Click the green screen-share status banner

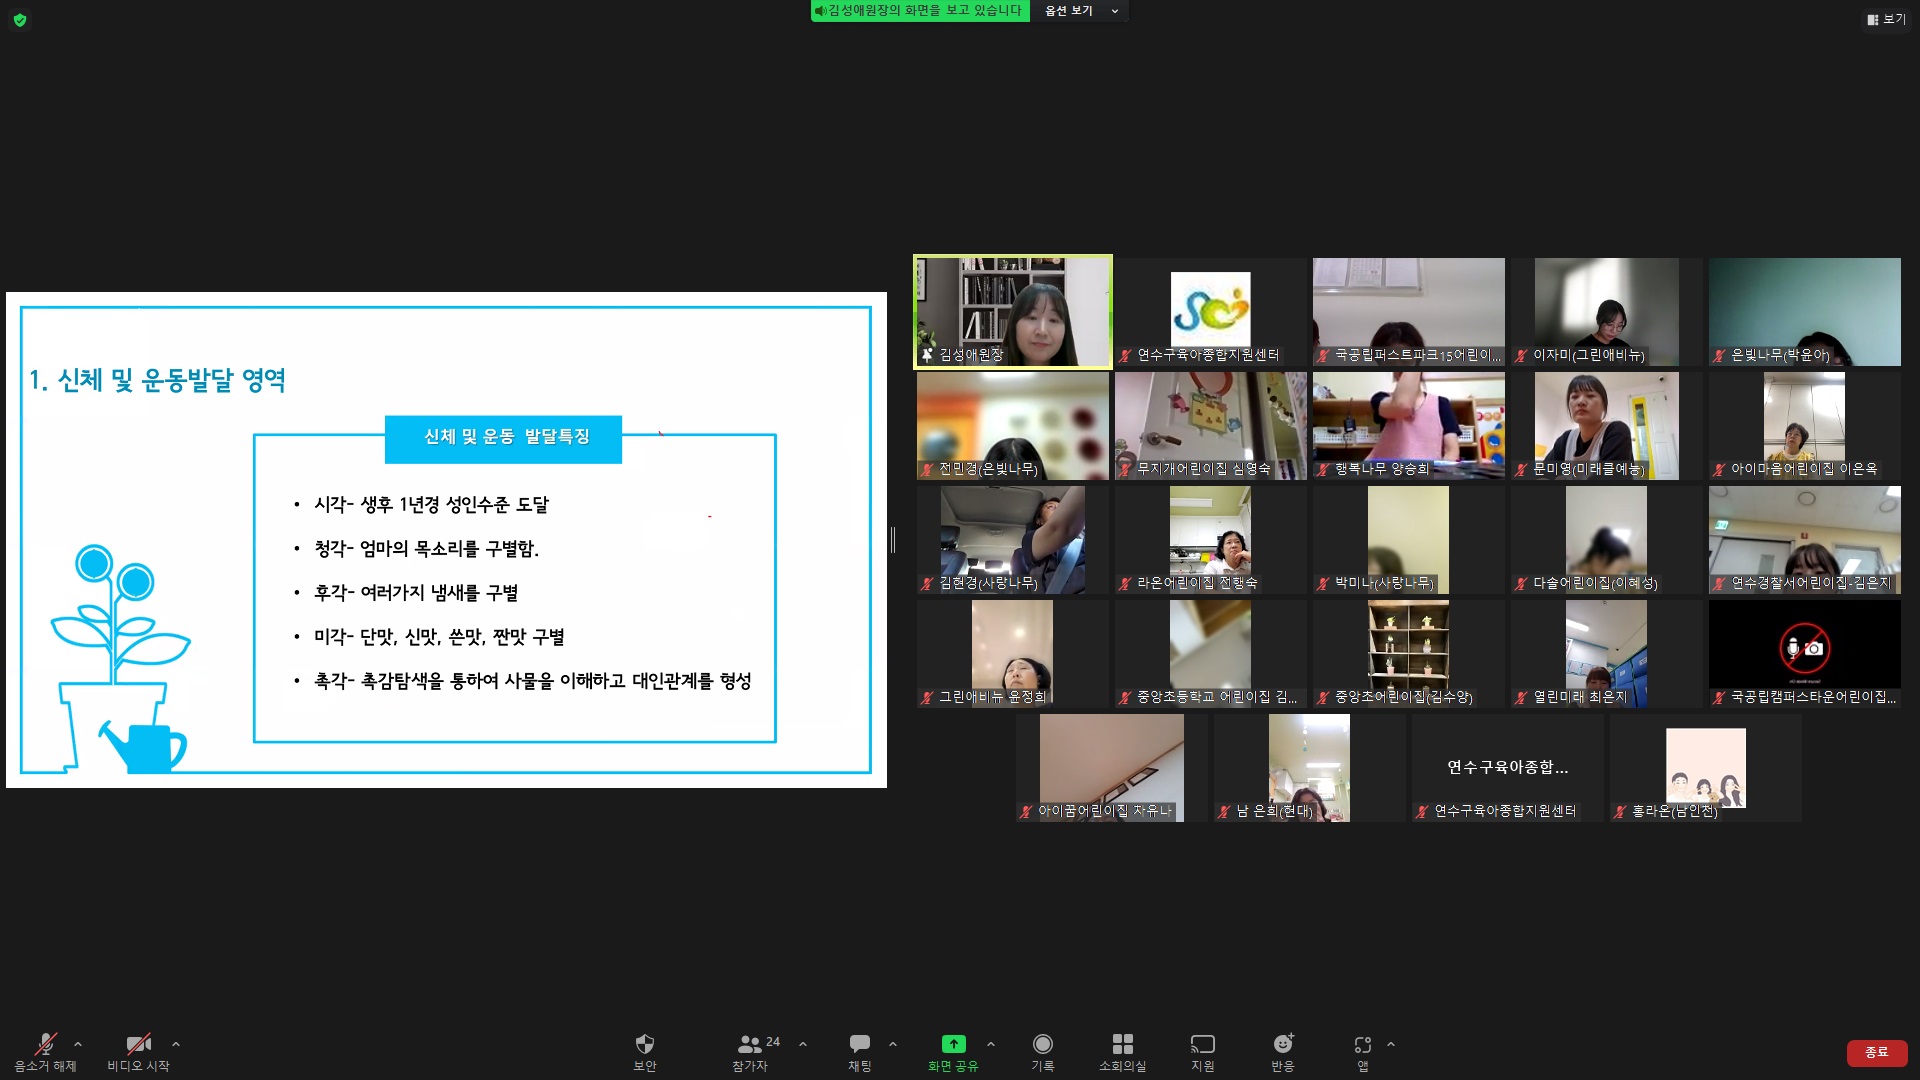[919, 11]
